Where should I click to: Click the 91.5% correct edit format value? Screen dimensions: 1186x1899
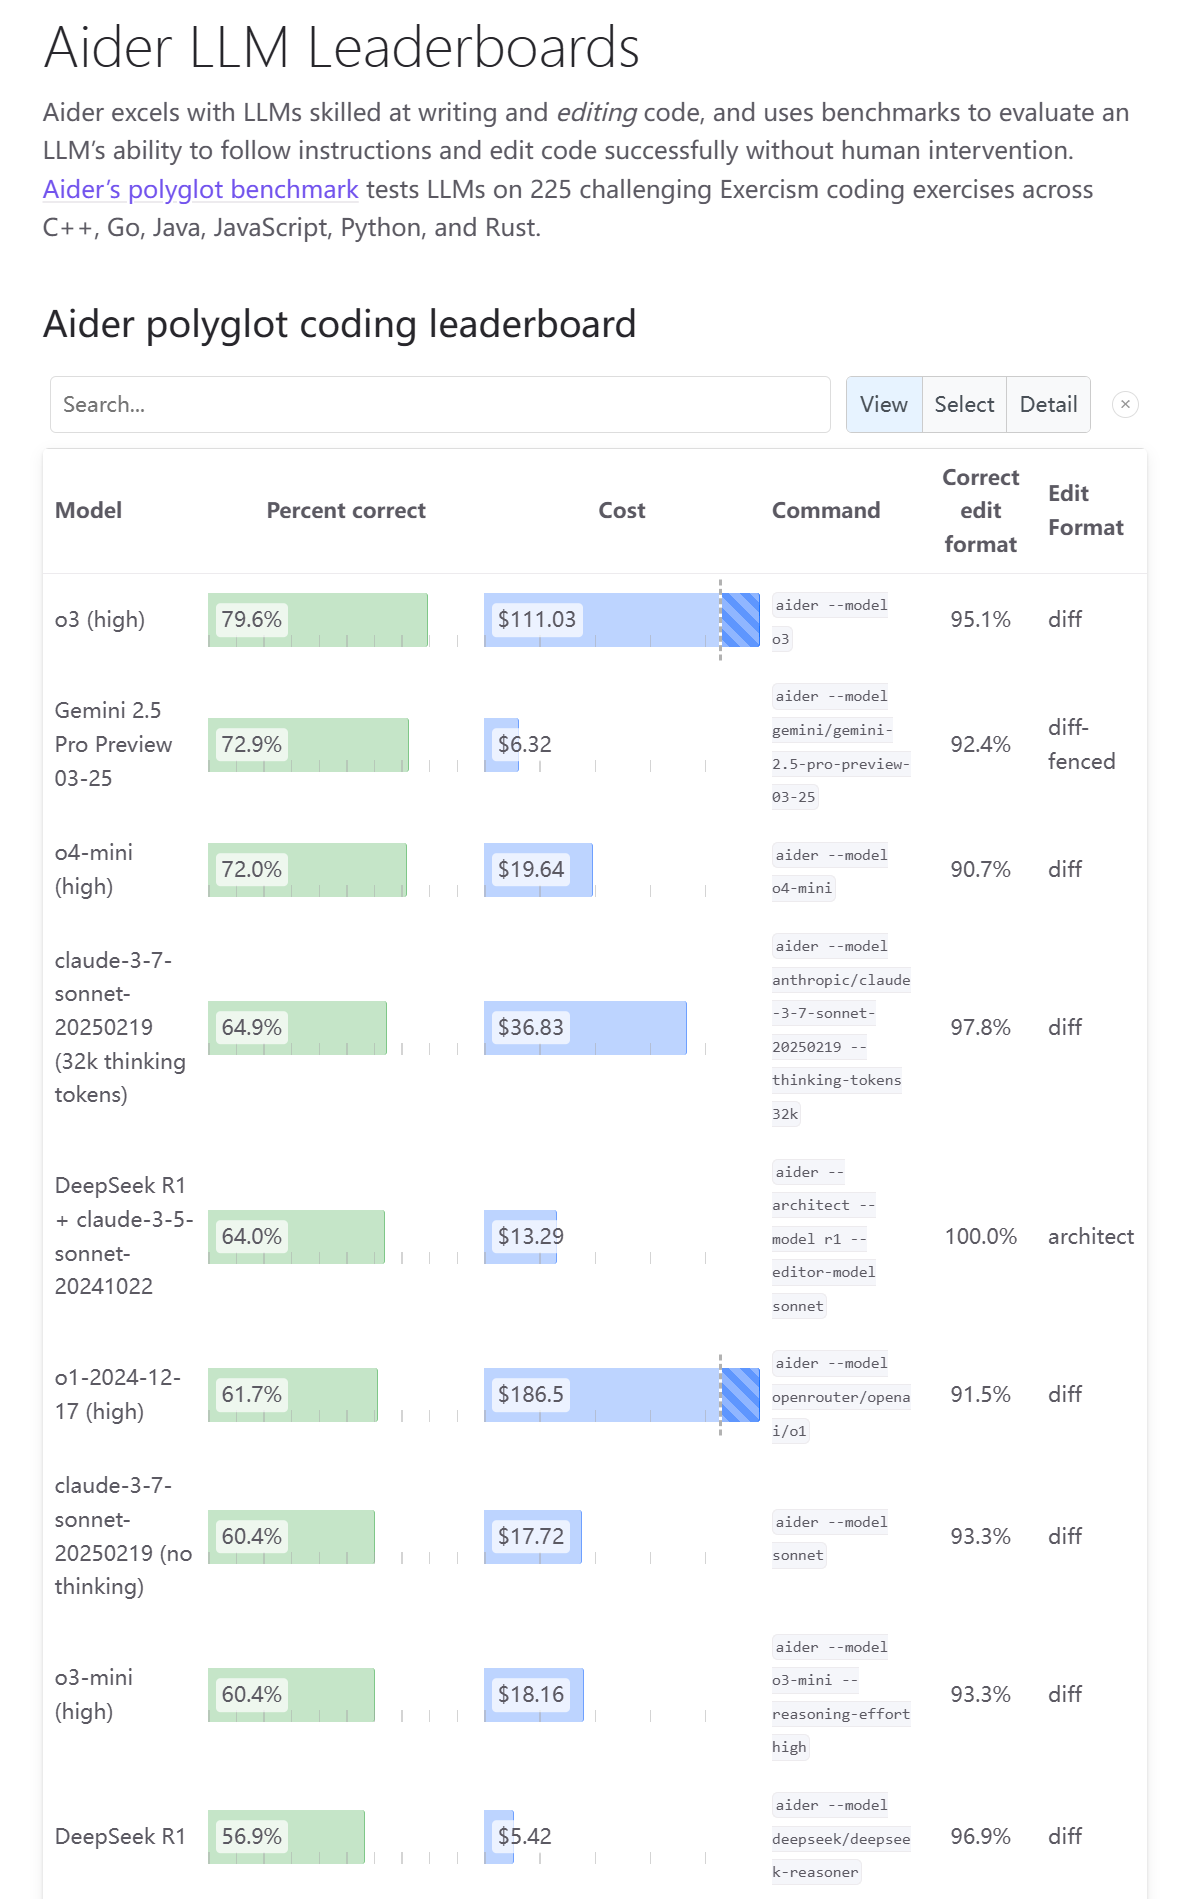click(x=980, y=1394)
